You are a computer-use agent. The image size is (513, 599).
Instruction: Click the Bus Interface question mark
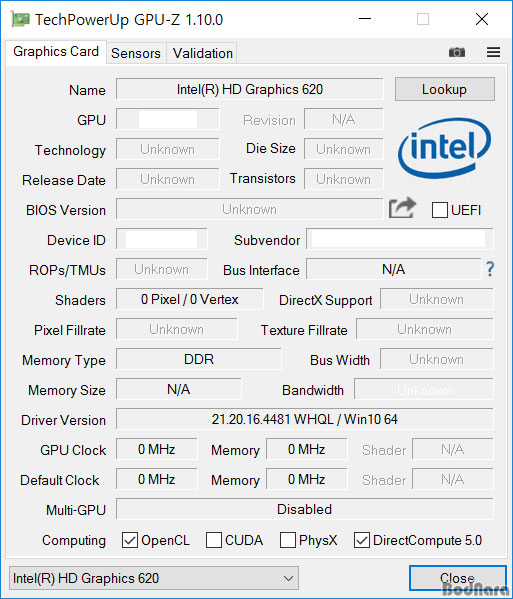(490, 269)
